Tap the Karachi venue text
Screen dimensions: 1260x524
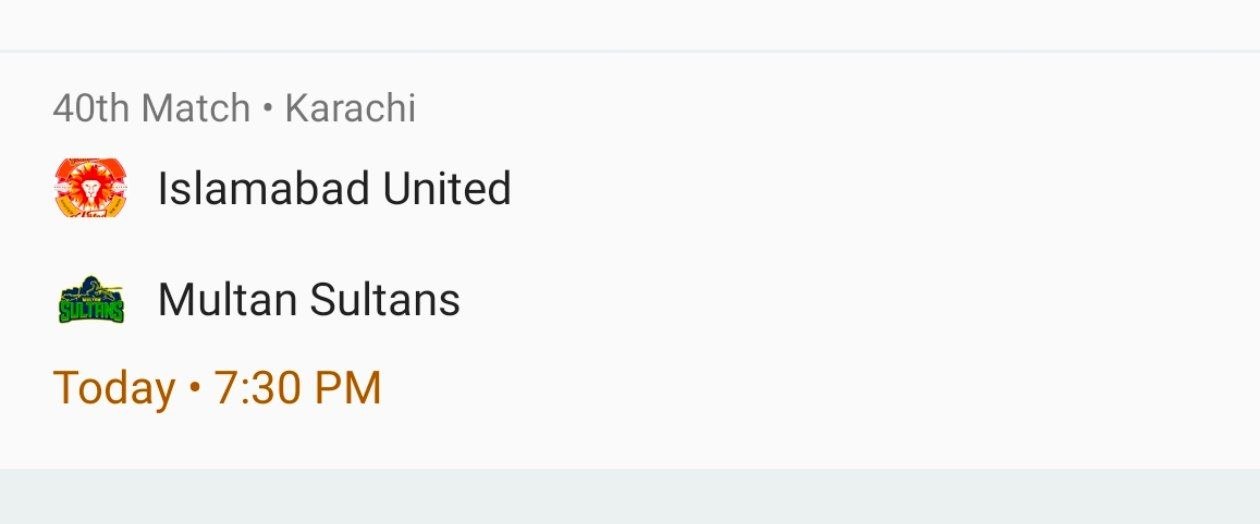point(350,108)
